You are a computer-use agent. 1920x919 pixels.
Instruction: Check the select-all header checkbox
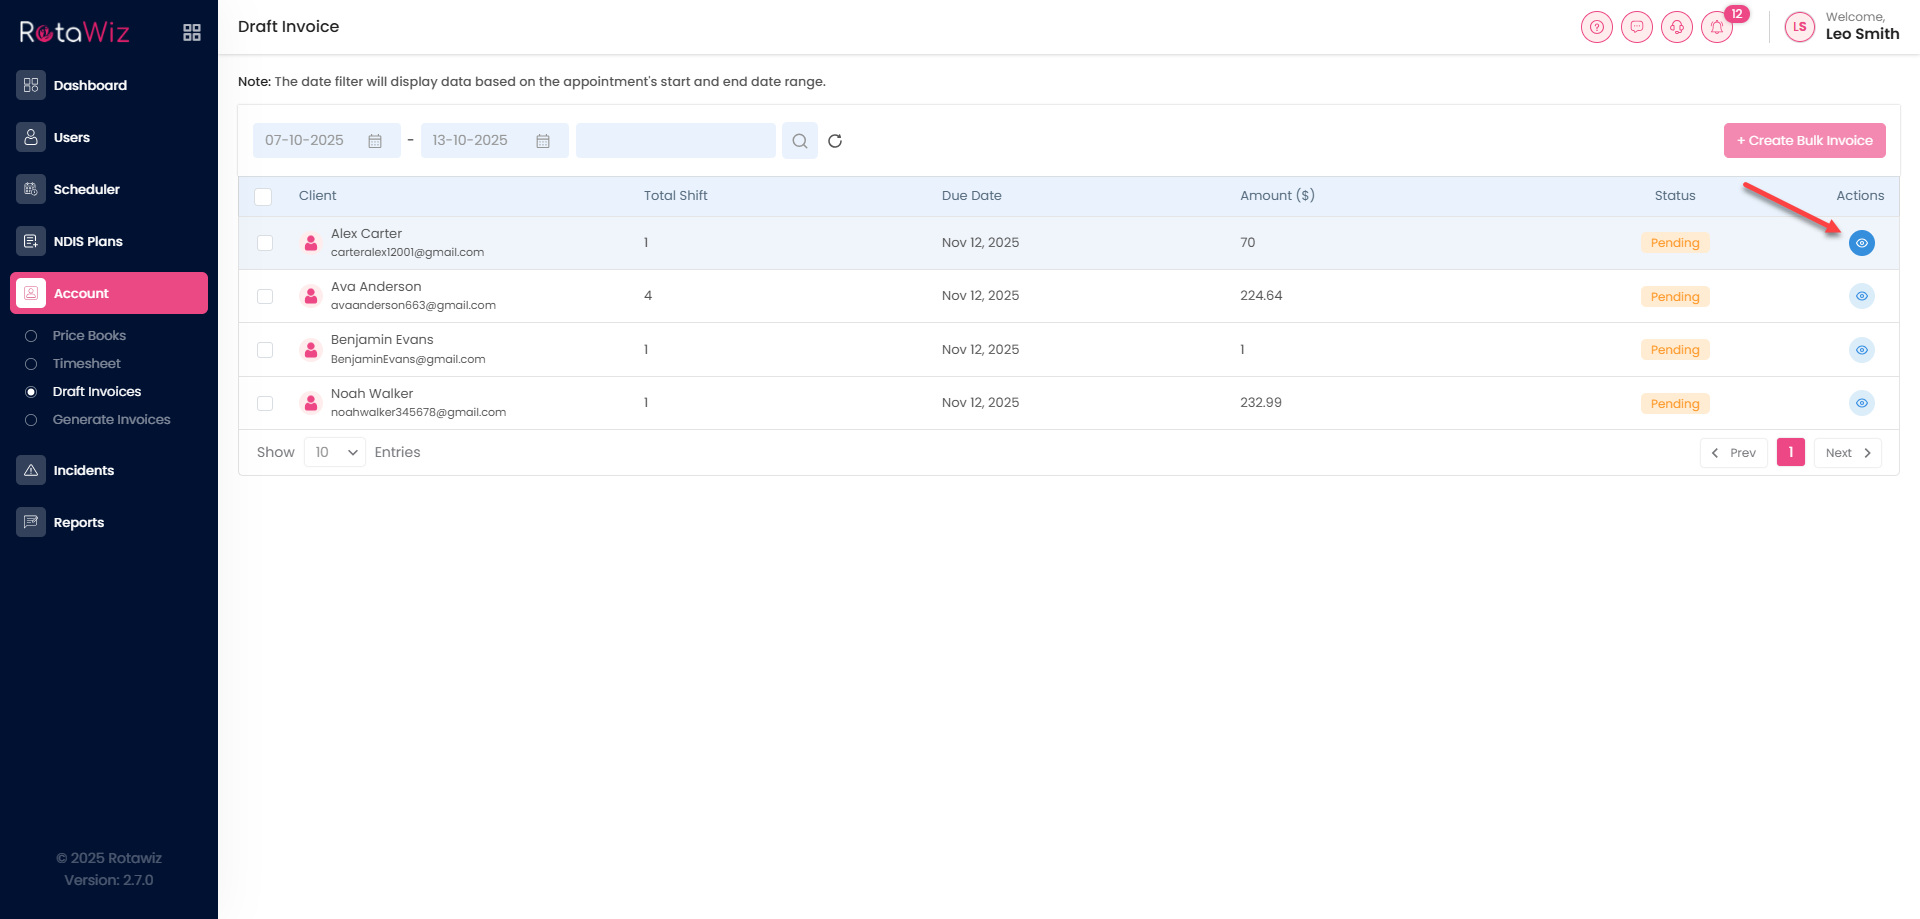[x=263, y=197]
